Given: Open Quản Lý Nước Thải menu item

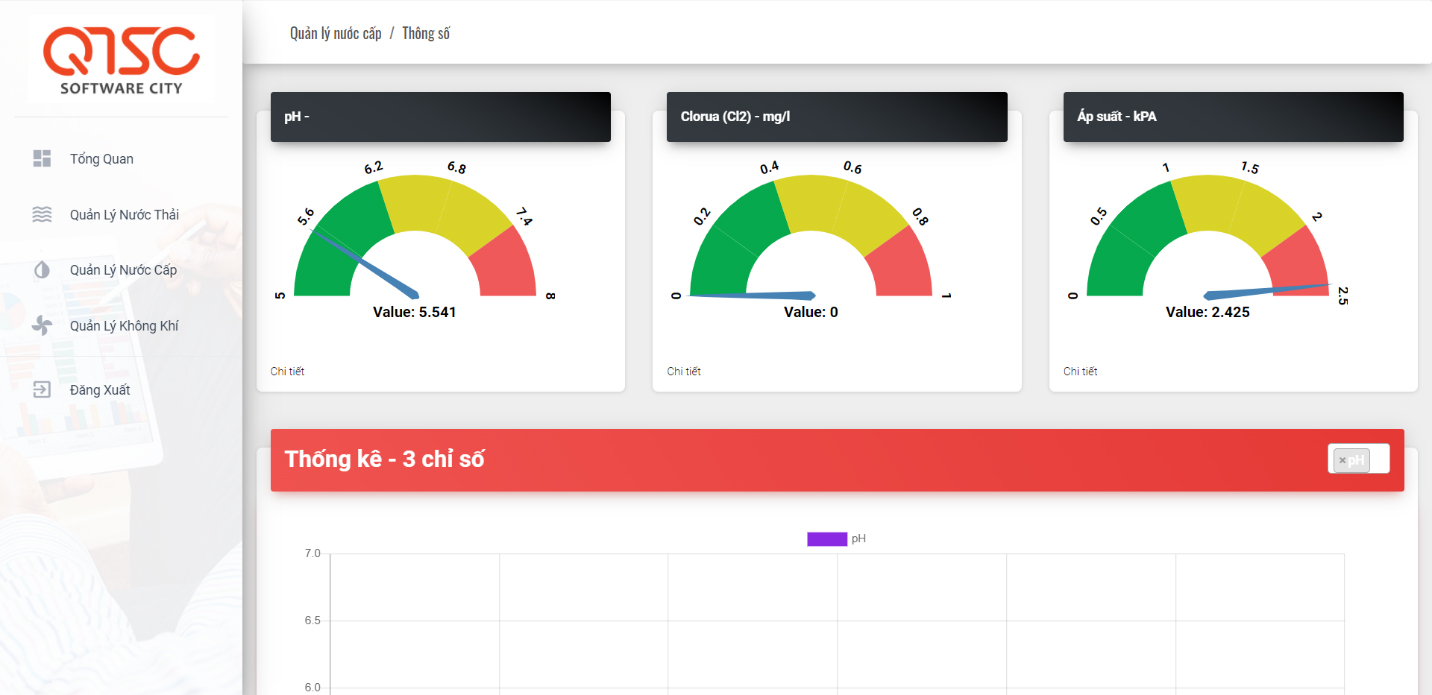Looking at the screenshot, I should point(120,214).
